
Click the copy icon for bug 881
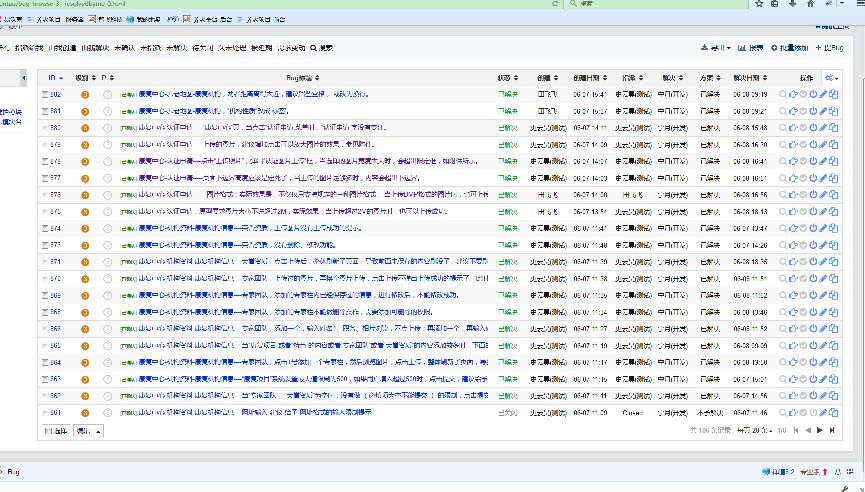(x=834, y=111)
